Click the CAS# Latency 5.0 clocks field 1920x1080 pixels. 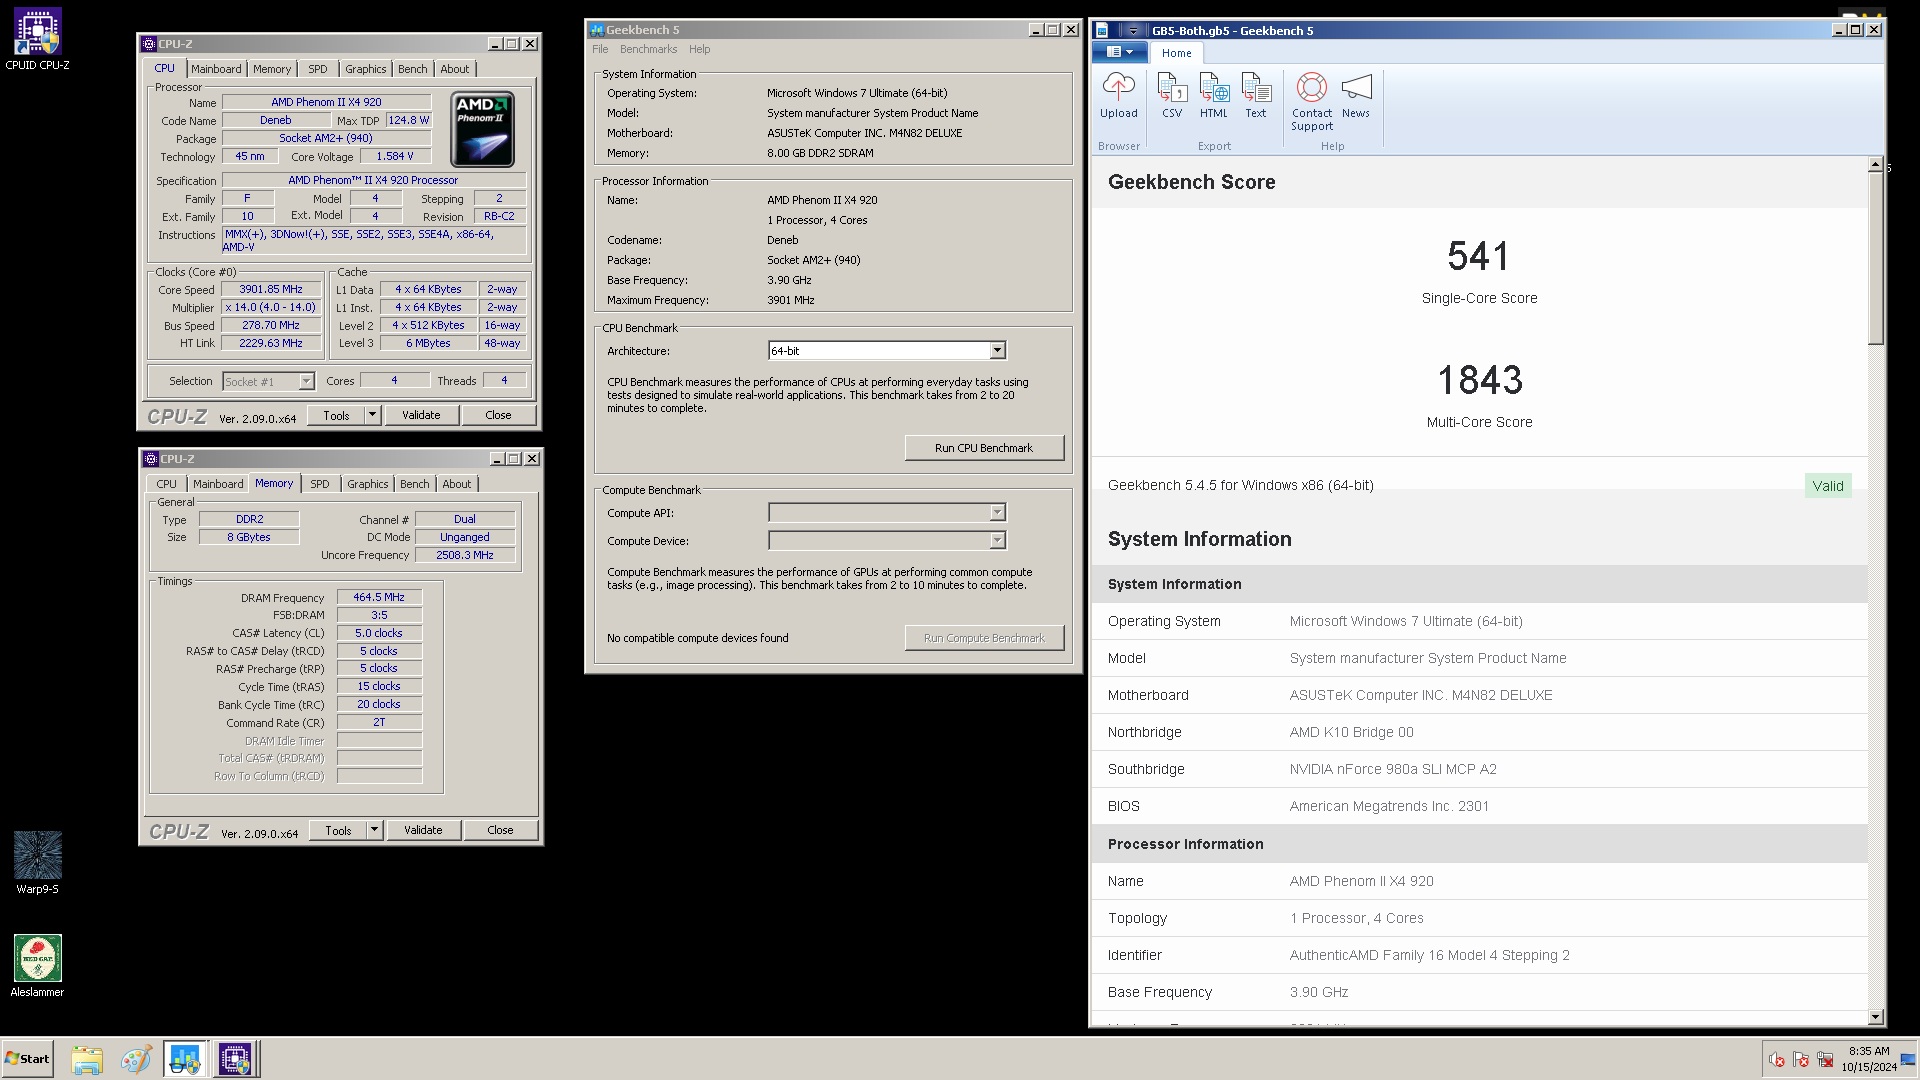pyautogui.click(x=379, y=633)
